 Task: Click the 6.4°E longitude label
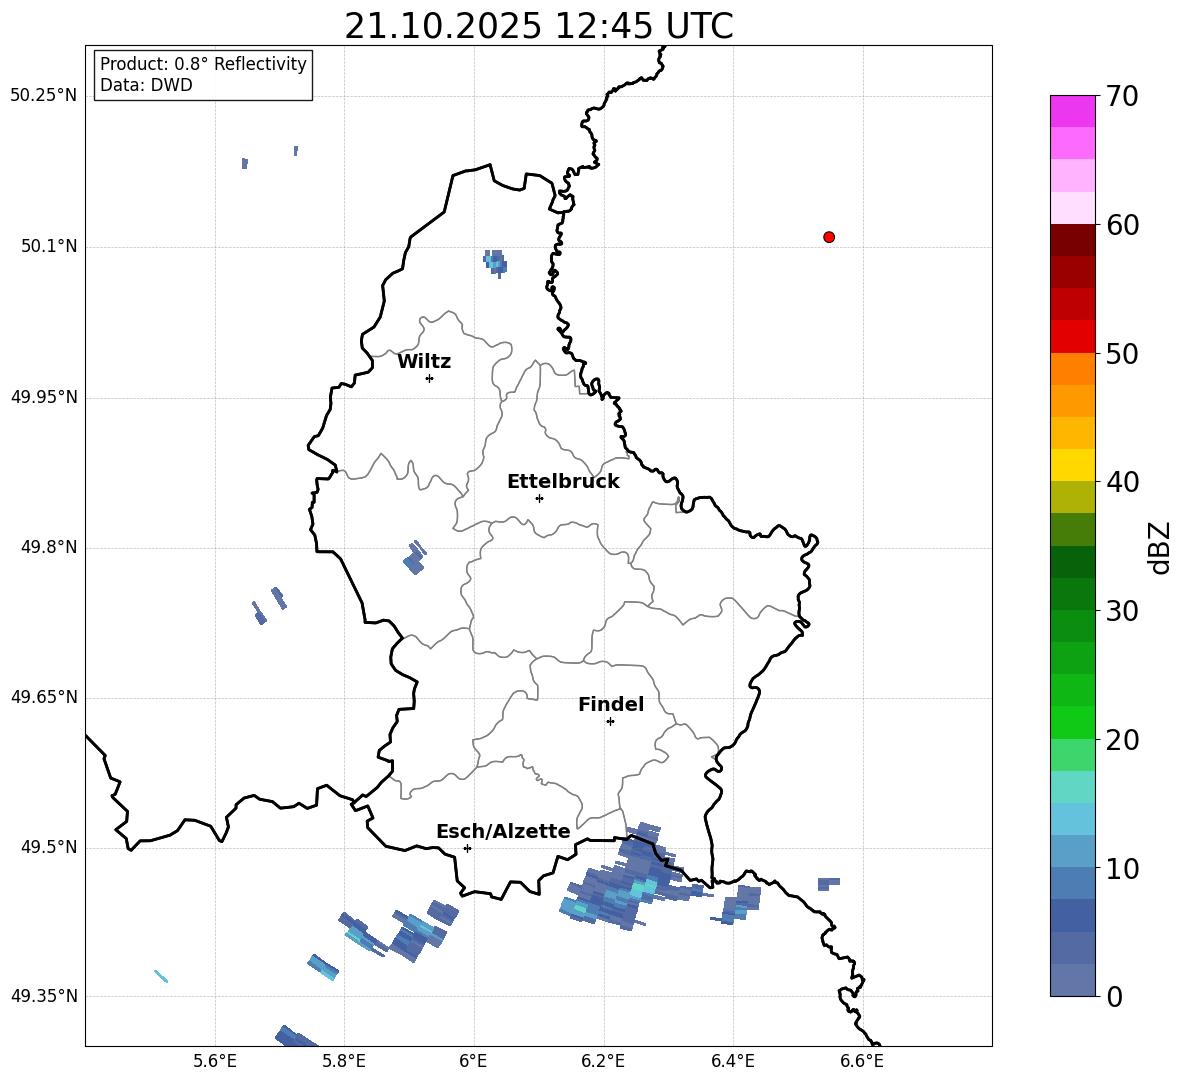[x=732, y=1061]
